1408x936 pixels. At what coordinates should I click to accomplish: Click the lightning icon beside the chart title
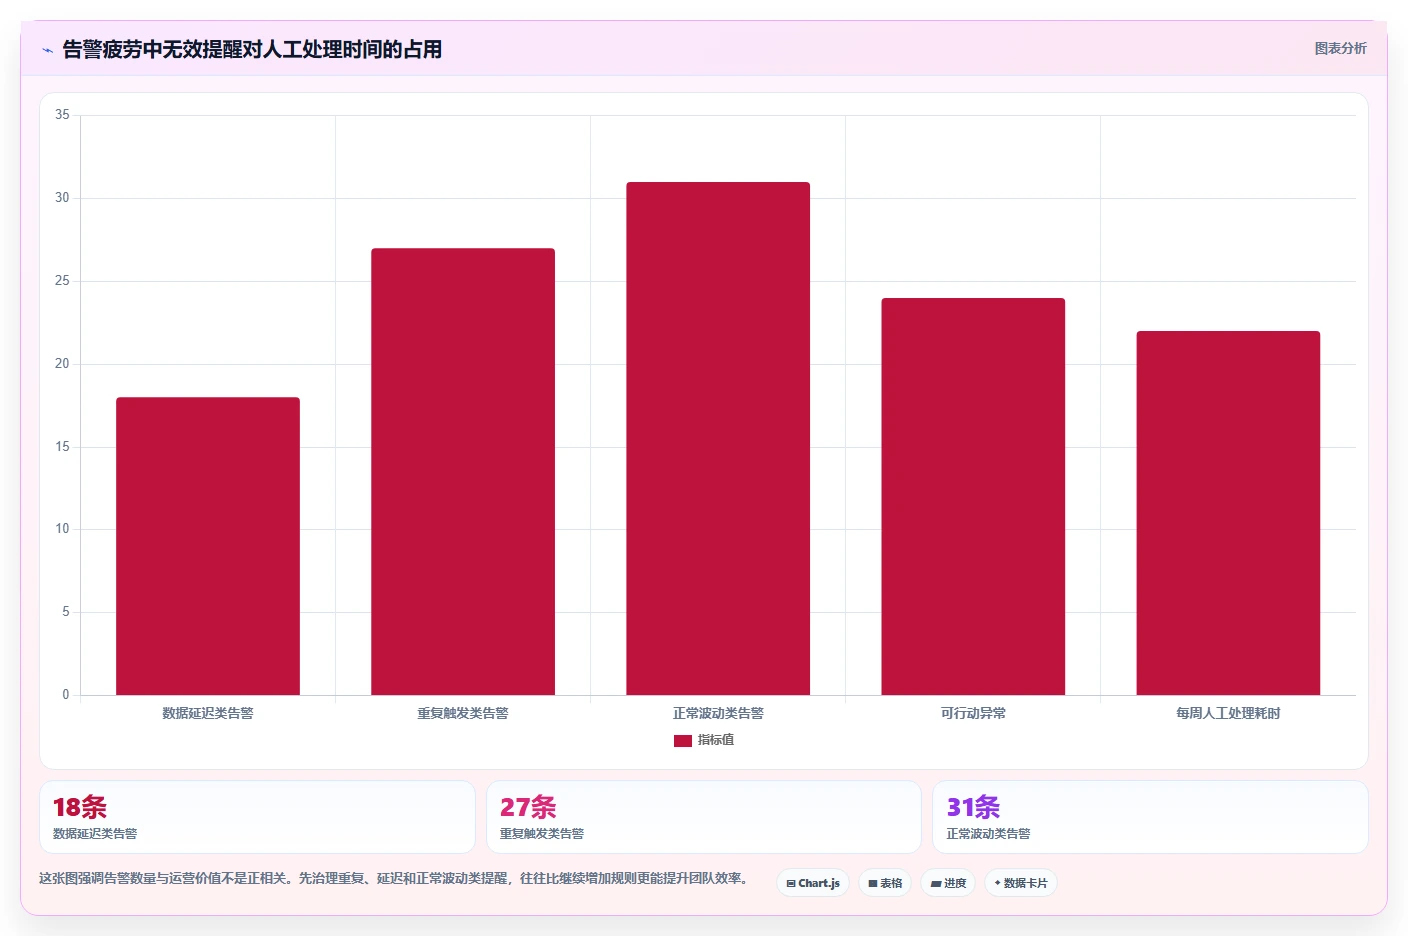tap(47, 50)
